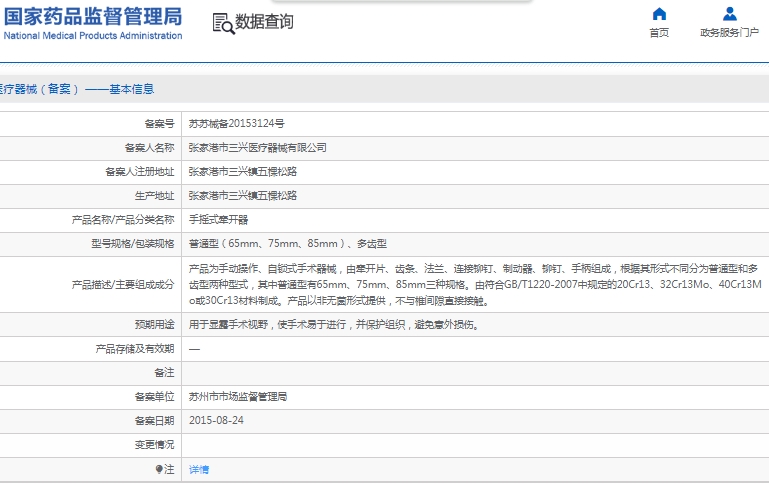Click the 型号规格/包装规格 label
Screen dimensions: 769x486
pos(133,244)
